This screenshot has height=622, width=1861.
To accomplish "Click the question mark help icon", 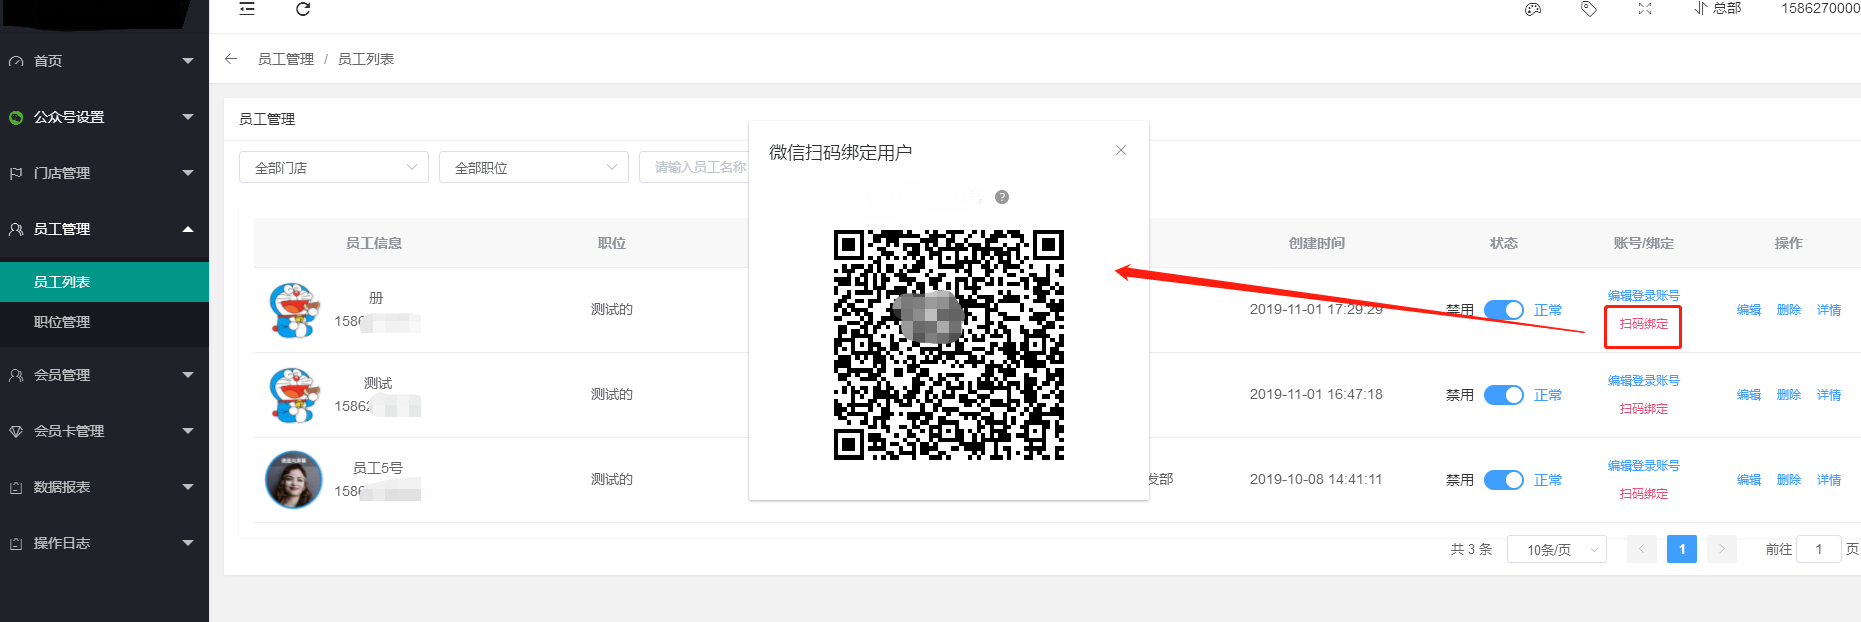I will click(1002, 197).
